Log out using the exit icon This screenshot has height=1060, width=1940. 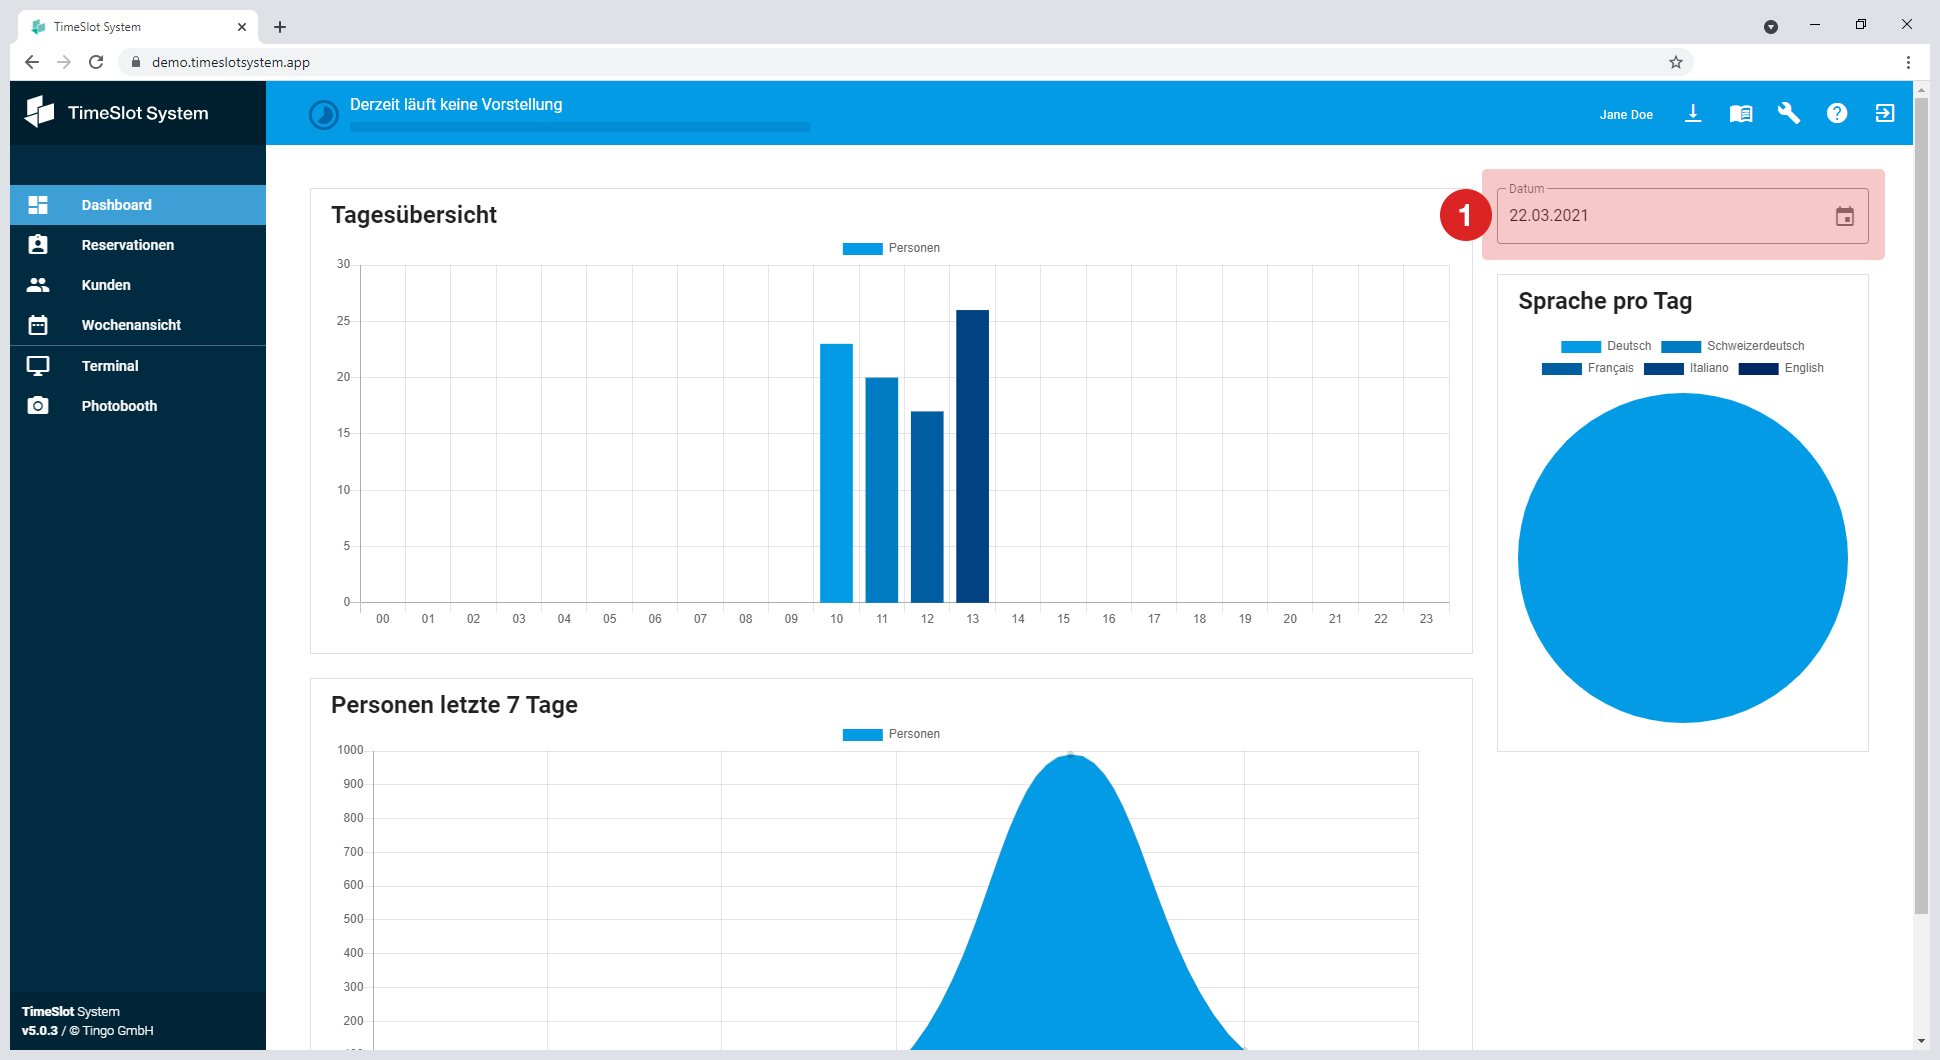tap(1885, 113)
